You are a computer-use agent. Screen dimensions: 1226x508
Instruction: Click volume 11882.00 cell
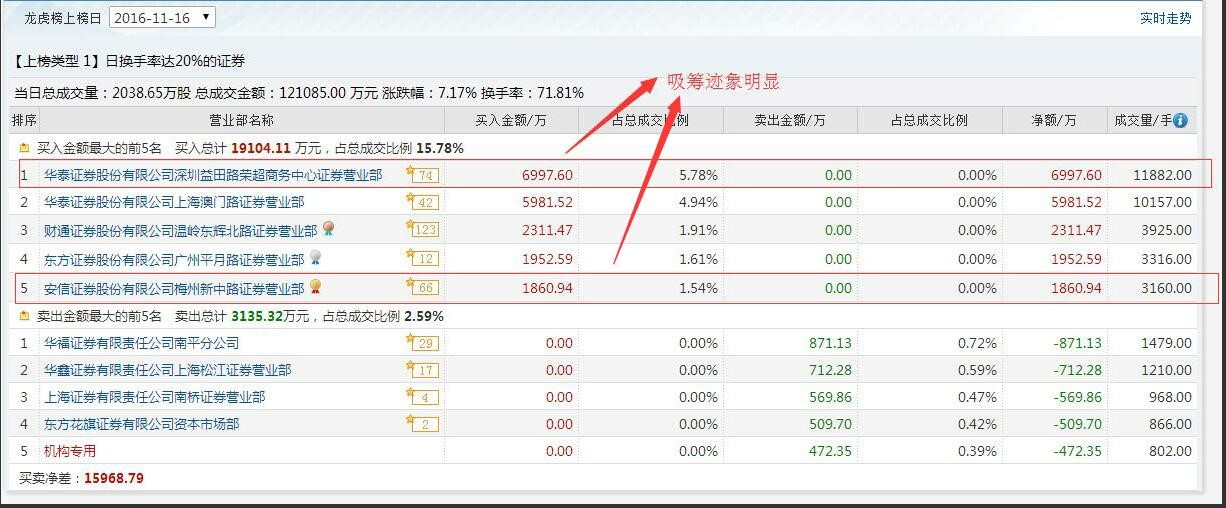click(1162, 175)
